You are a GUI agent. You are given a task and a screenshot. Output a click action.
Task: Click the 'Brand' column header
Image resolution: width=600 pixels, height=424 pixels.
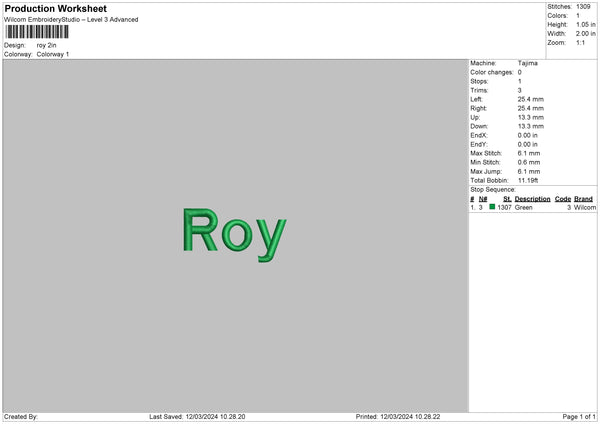(584, 199)
